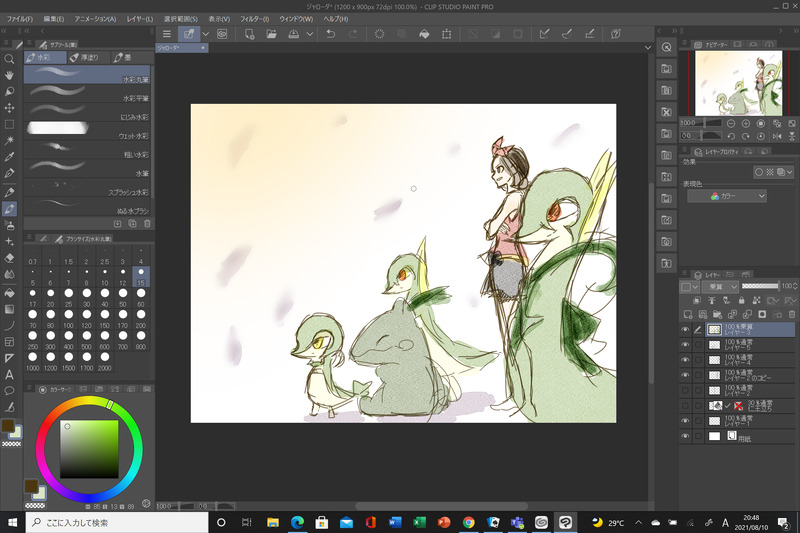Click the New raster layer icon in Layer panel
The height and width of the screenshot is (533, 800).
click(688, 314)
